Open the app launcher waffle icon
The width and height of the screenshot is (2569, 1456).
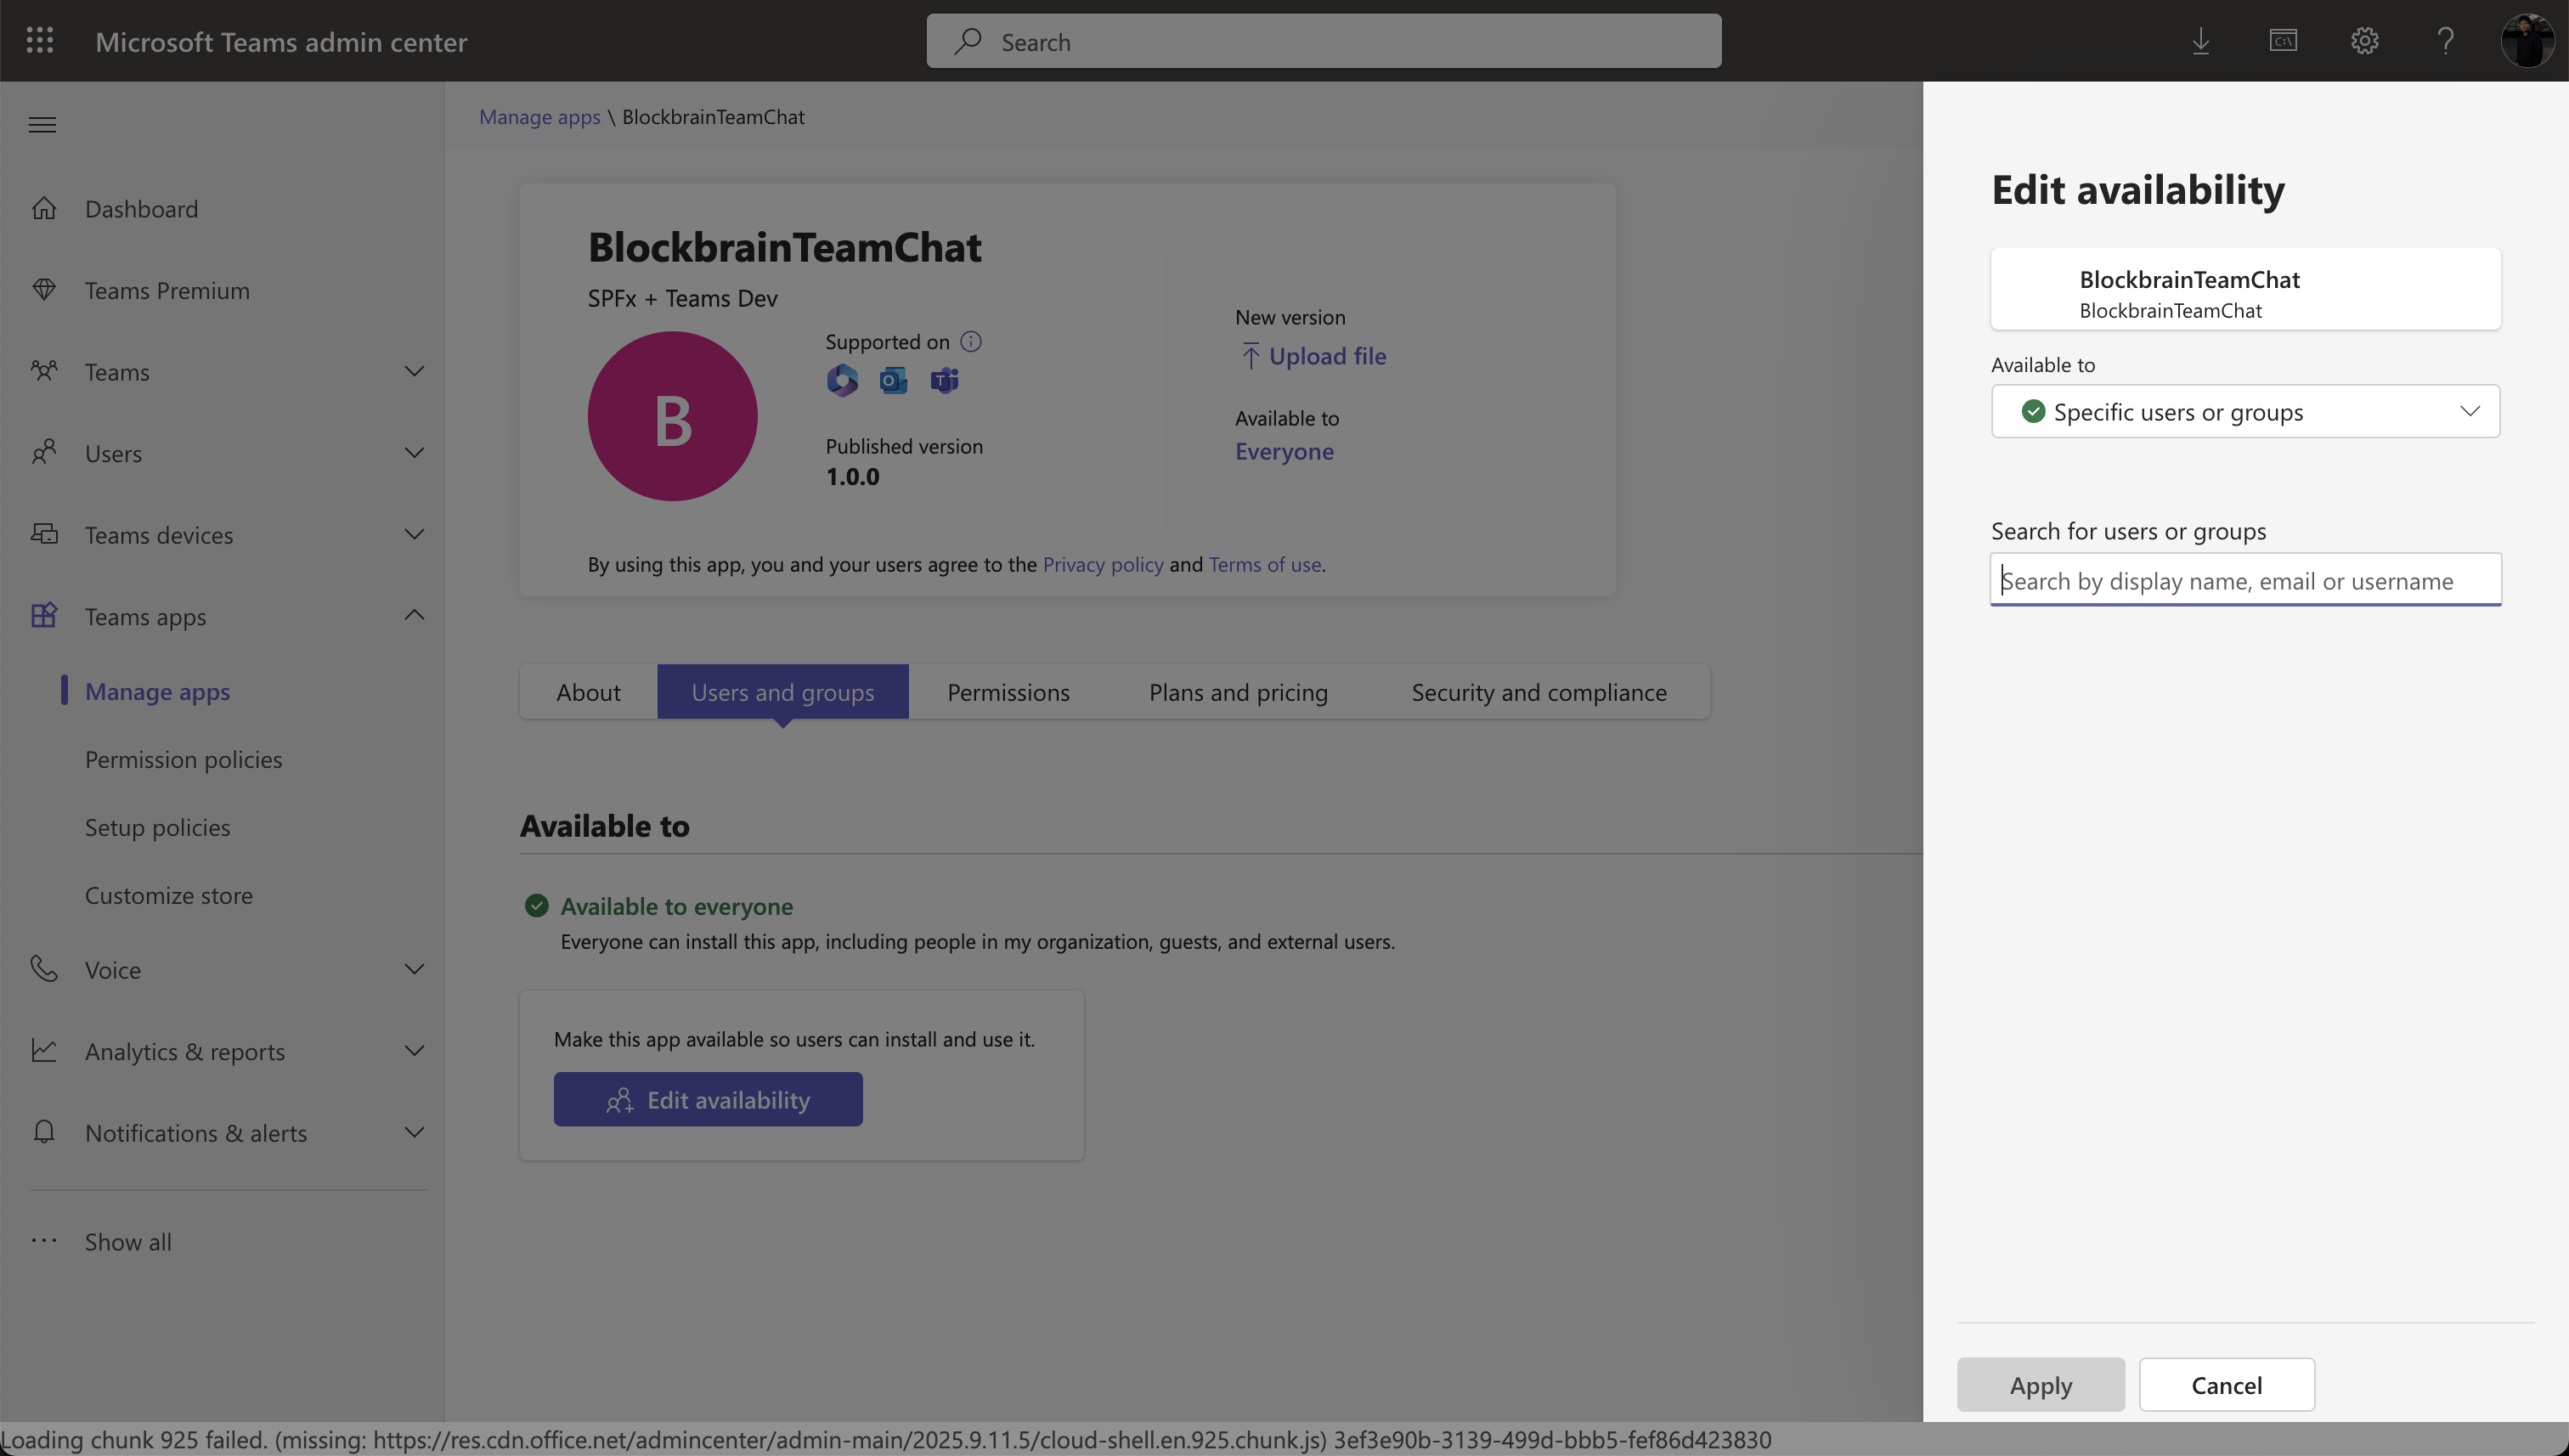coord(40,41)
